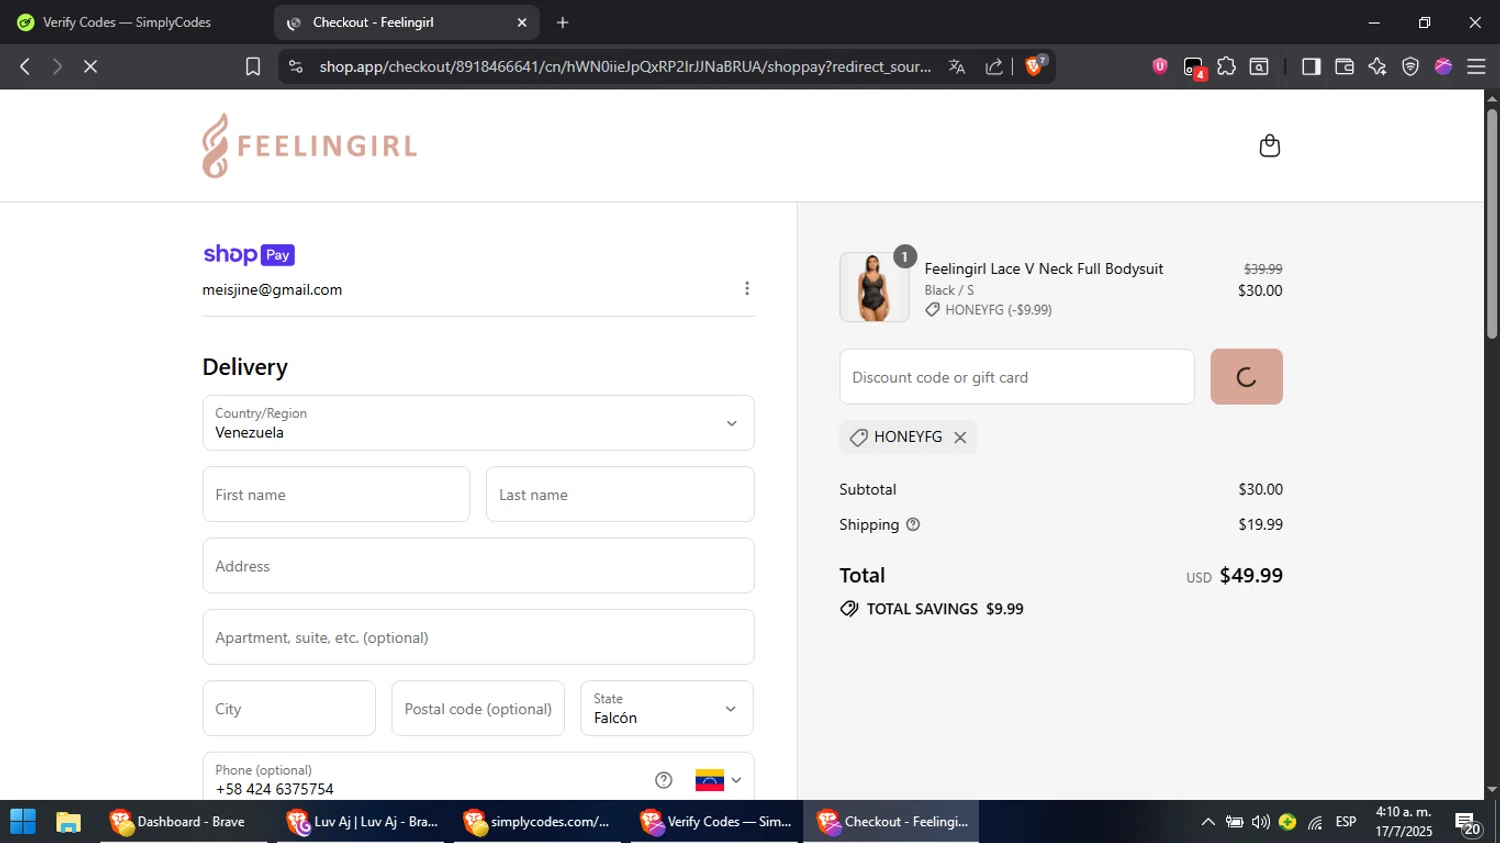1500x843 pixels.
Task: Open File Explorer from taskbar
Action: (68, 822)
